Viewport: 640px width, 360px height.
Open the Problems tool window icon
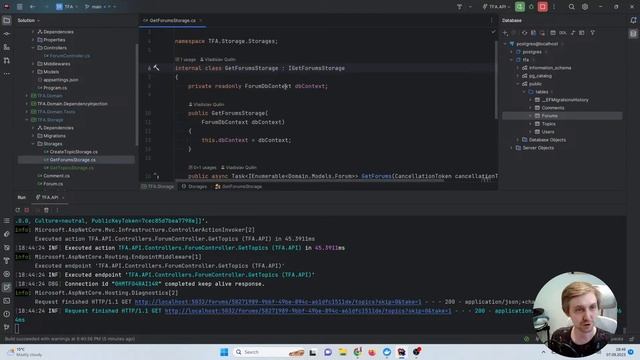tap(7, 314)
